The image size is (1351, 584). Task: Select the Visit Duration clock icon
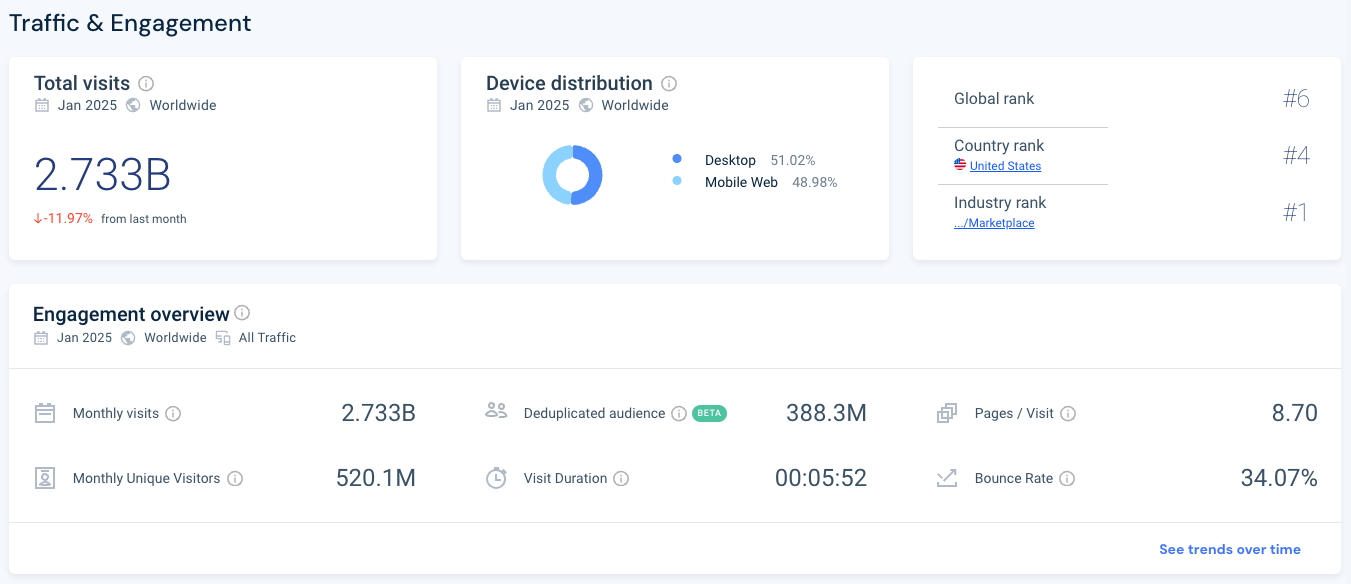pos(496,478)
